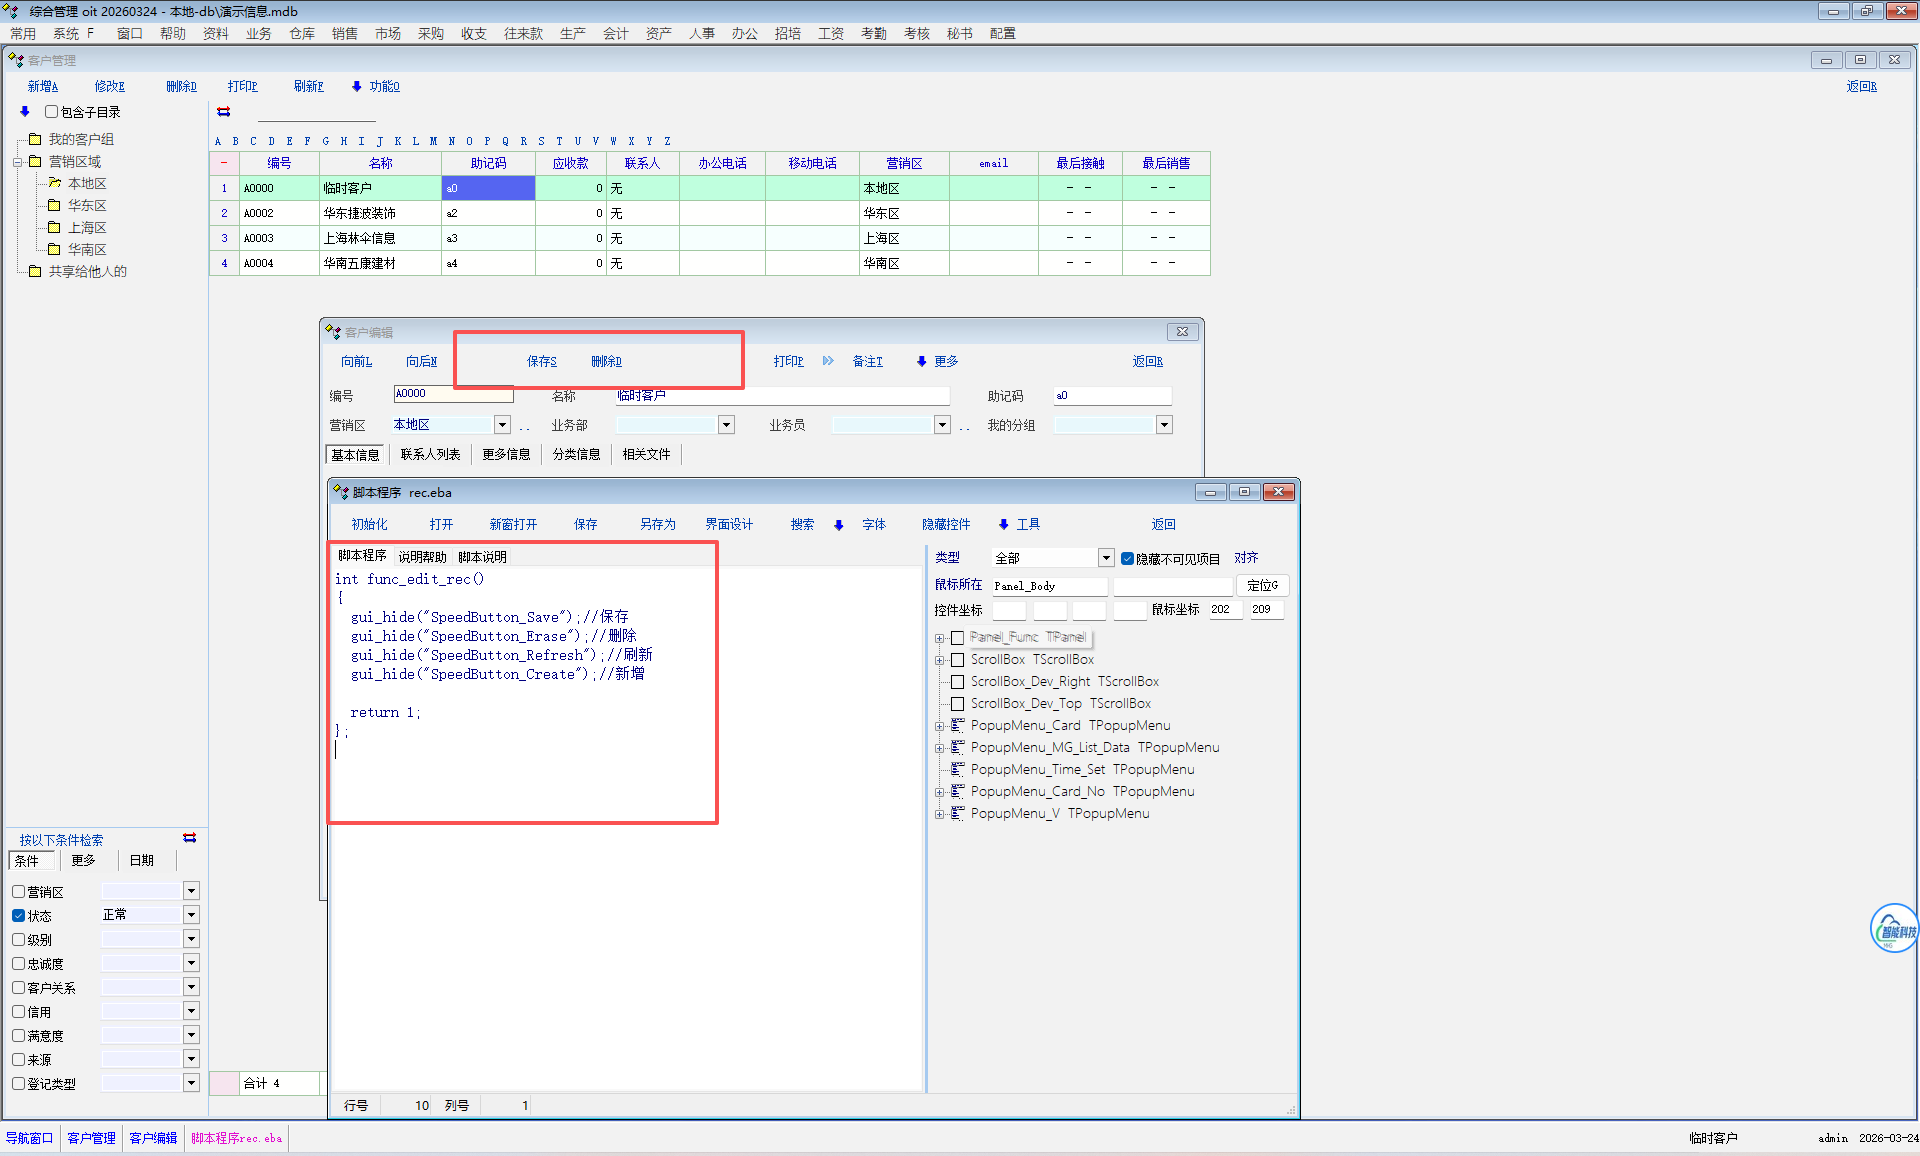The image size is (1920, 1156).
Task: Click the 名称 input field showing 临时客户
Action: (780, 396)
